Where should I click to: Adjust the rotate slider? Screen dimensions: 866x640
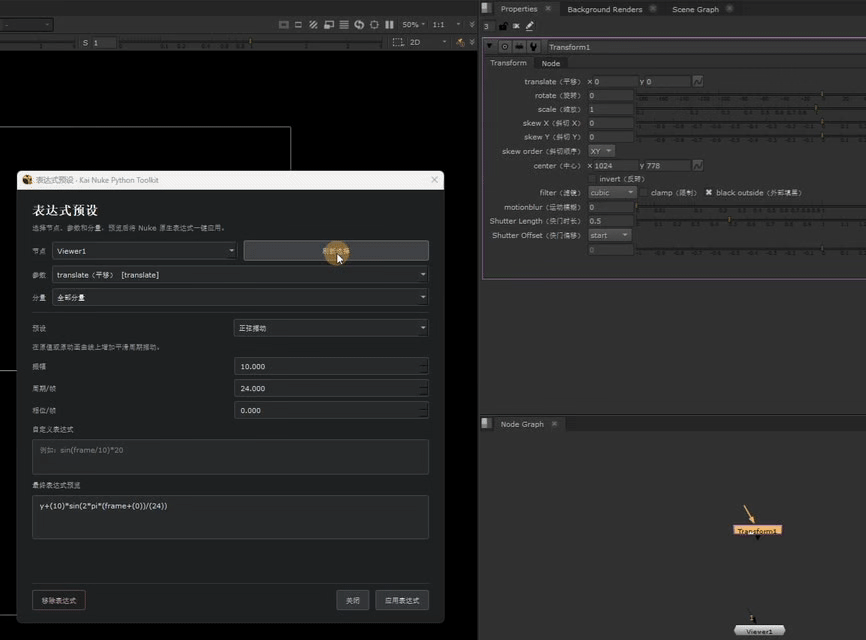click(751, 96)
